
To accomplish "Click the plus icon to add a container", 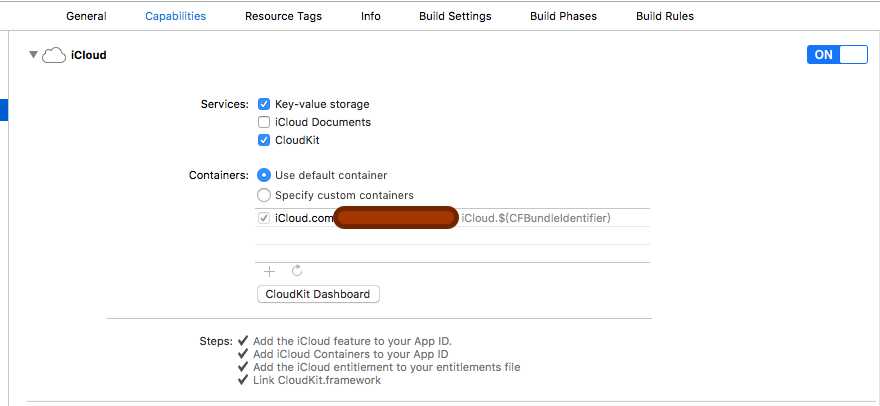I will click(x=269, y=272).
